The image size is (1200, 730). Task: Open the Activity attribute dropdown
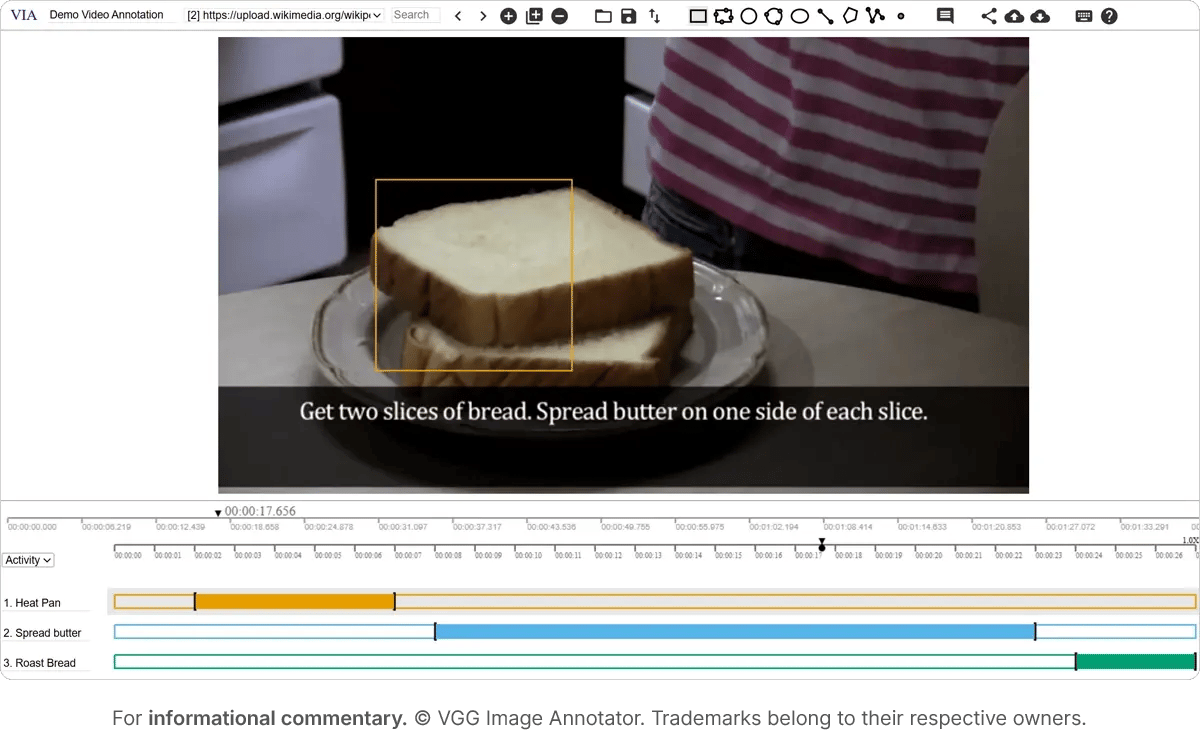pyautogui.click(x=28, y=560)
